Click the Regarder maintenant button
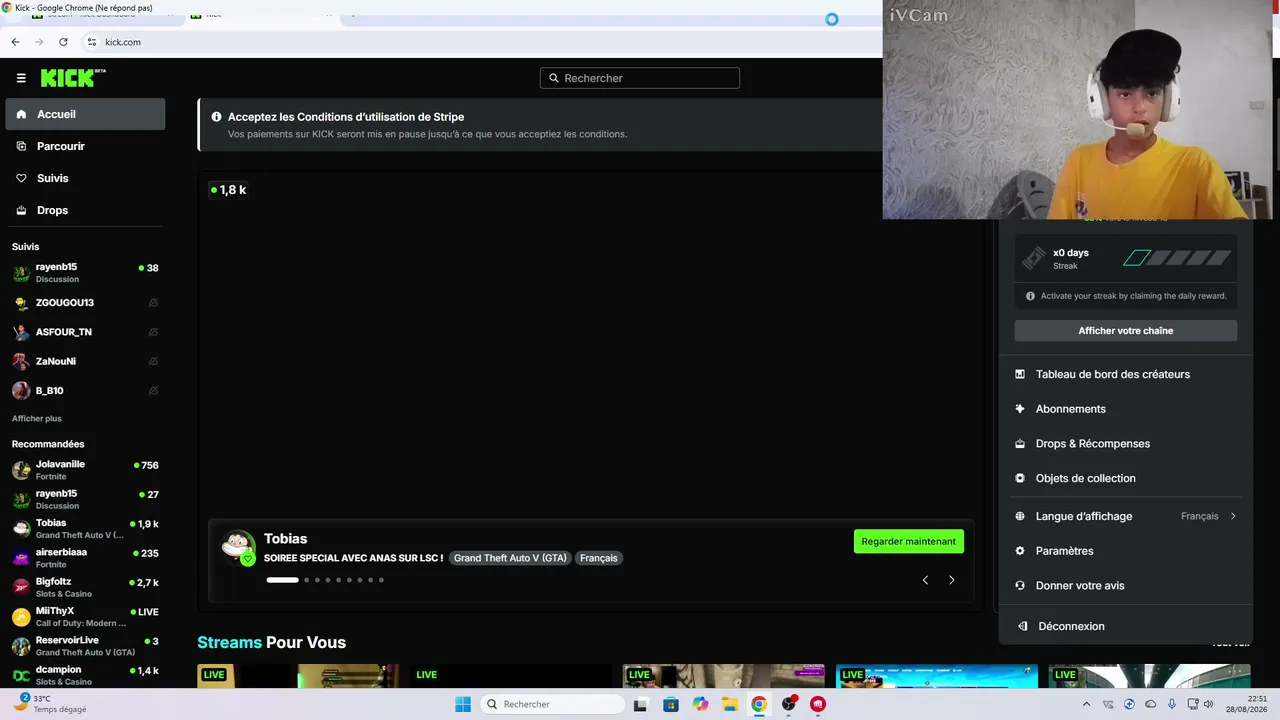 click(x=909, y=541)
